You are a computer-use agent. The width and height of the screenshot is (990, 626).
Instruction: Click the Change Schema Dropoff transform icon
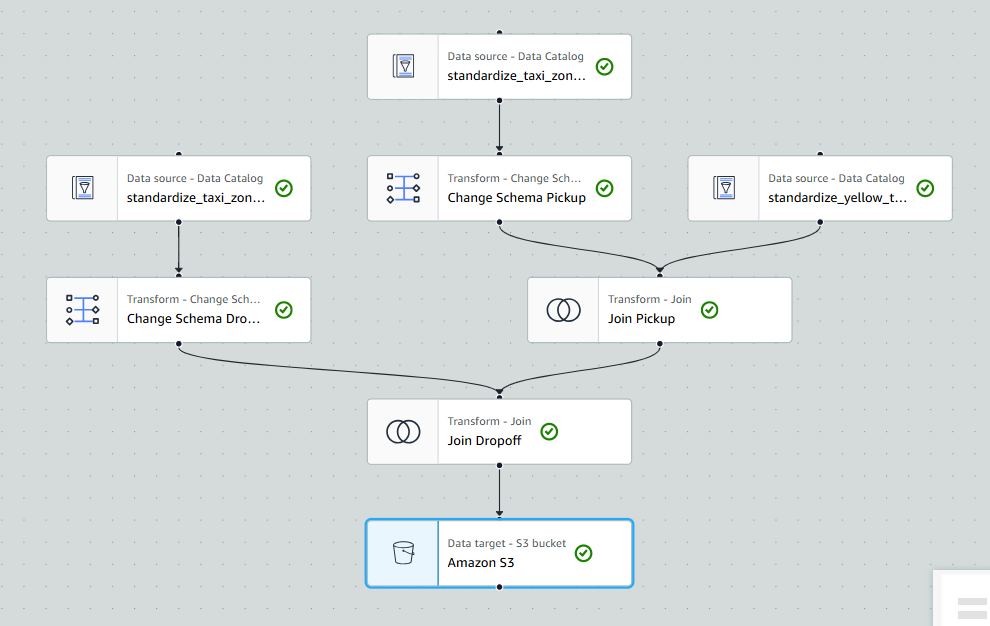click(82, 310)
